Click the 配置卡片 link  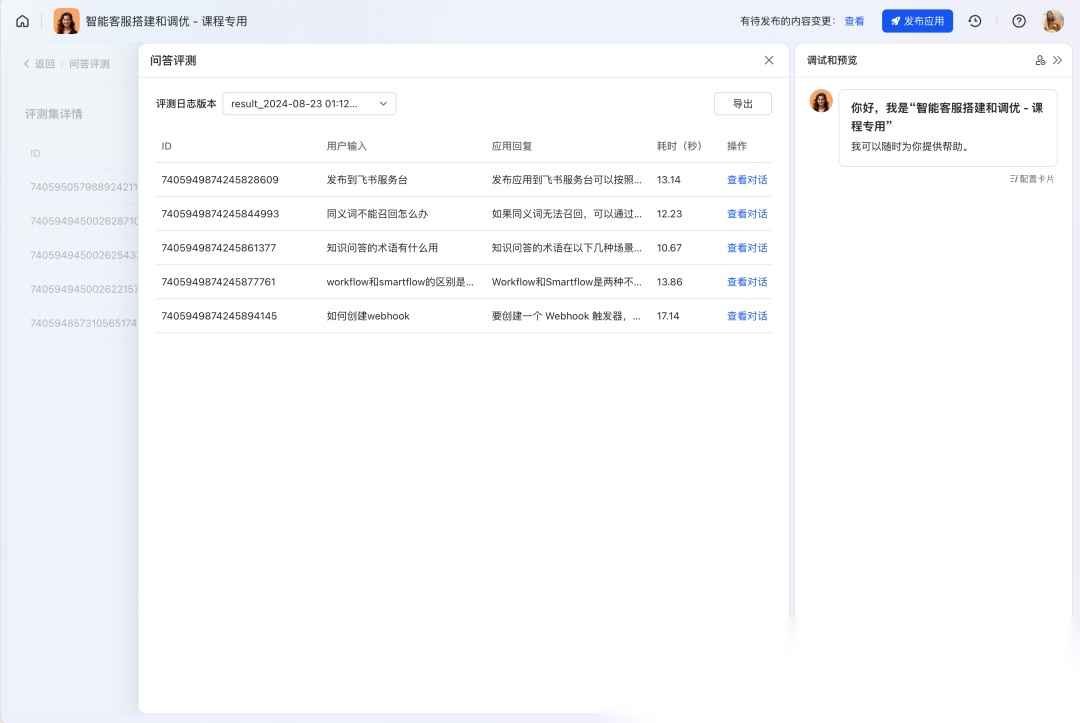point(1032,179)
